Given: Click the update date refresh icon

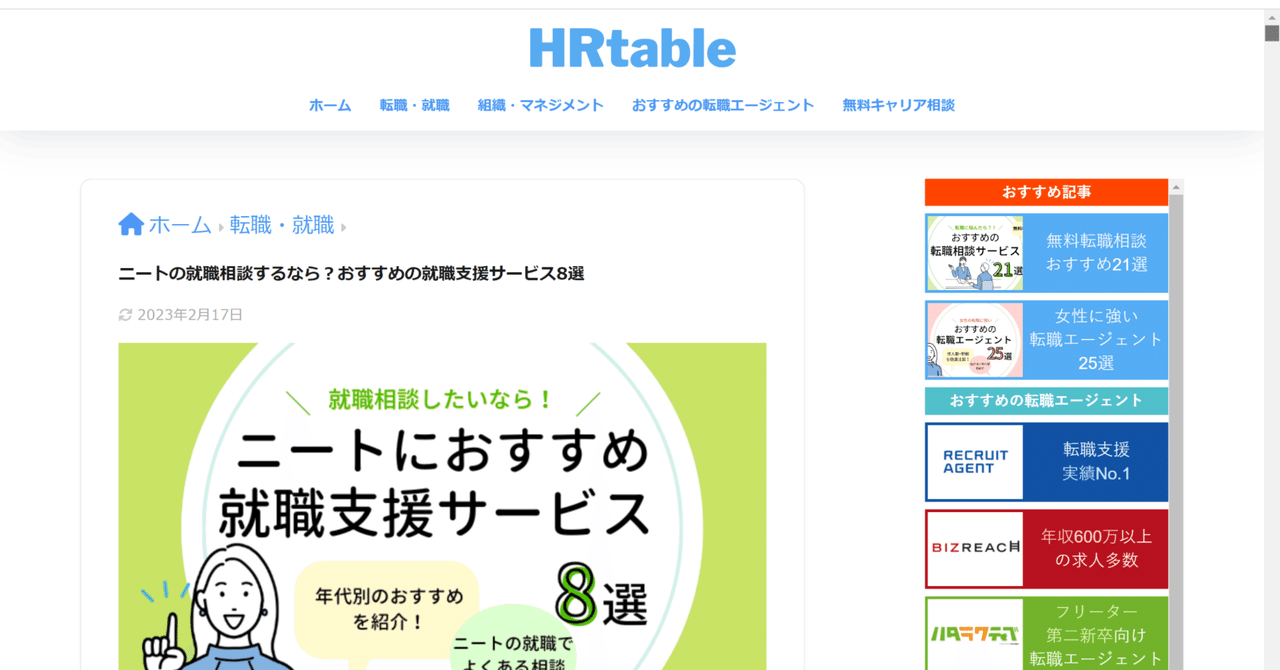Looking at the screenshot, I should click(x=124, y=314).
